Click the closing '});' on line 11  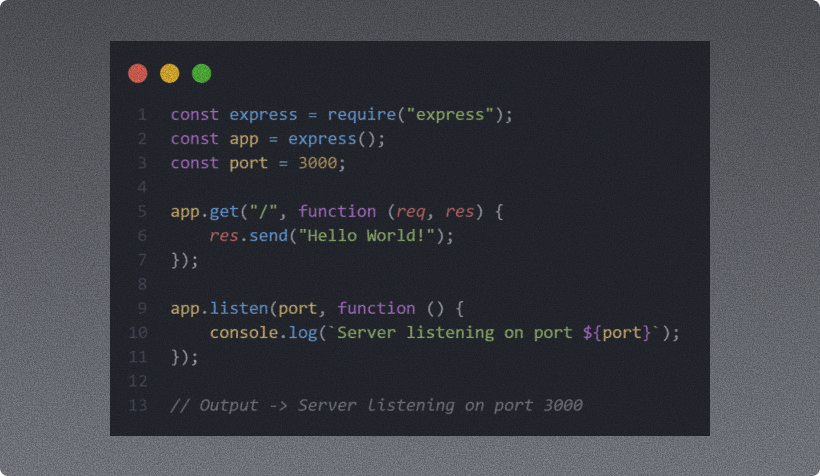185,357
